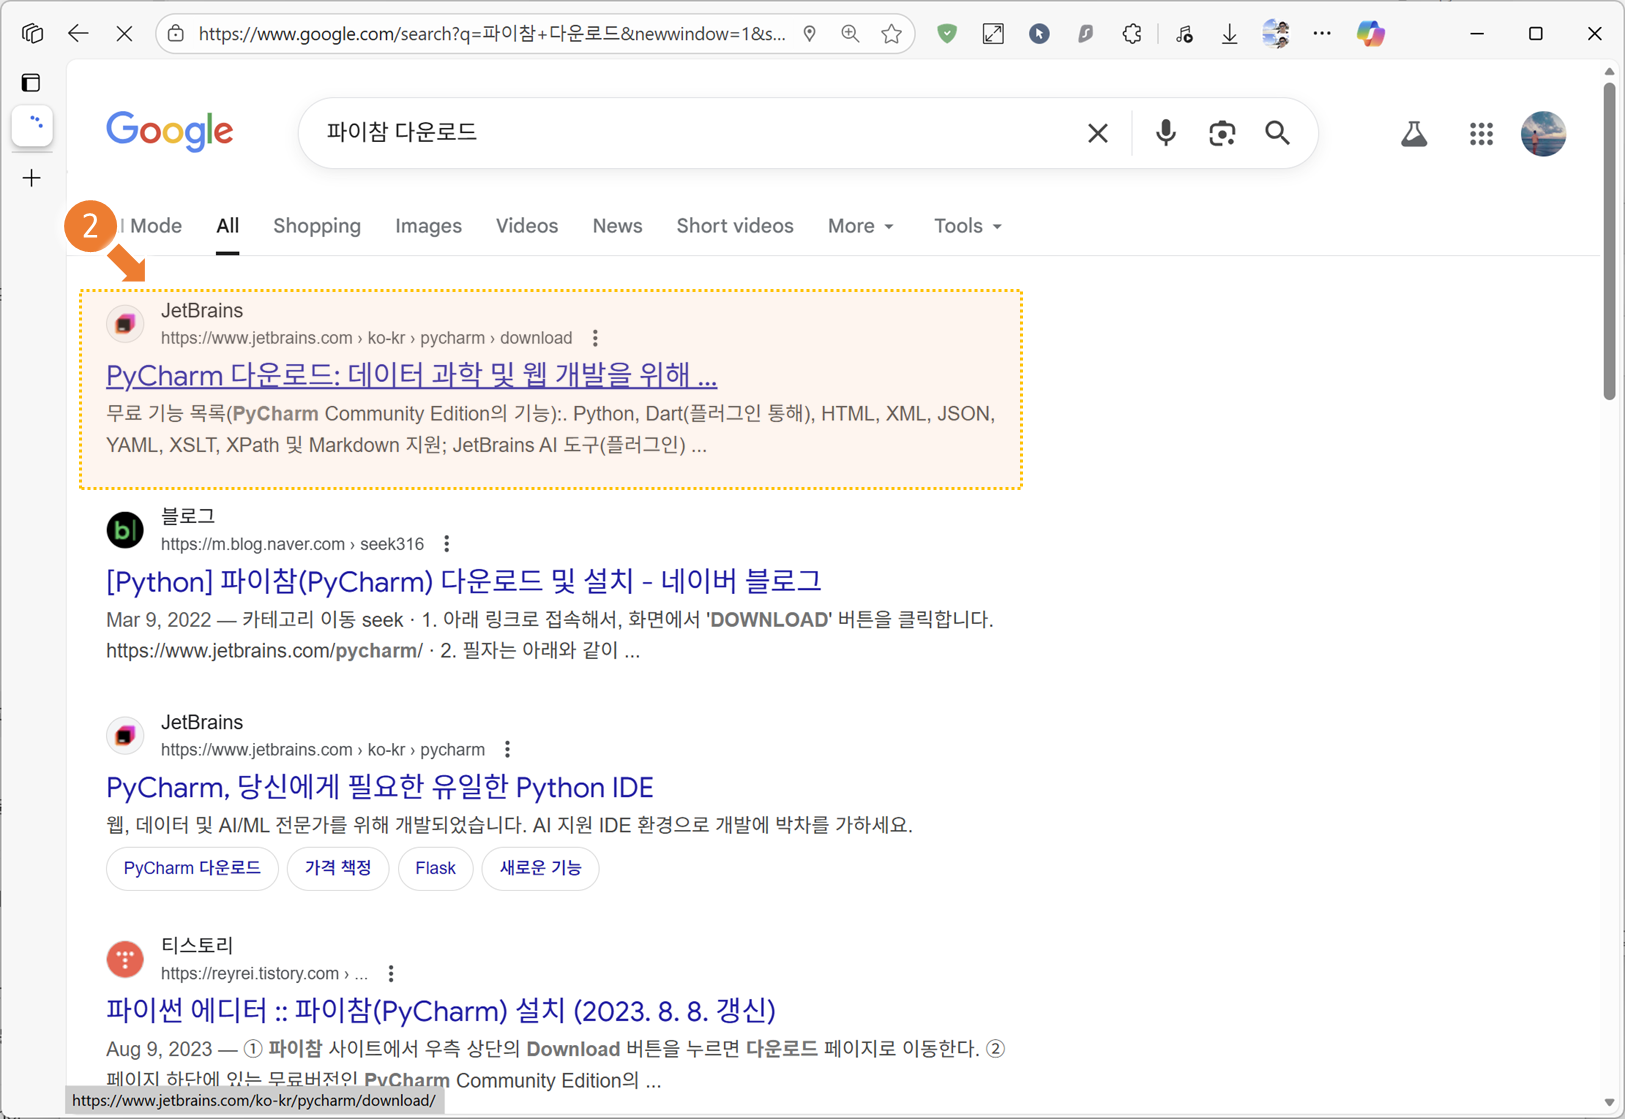The height and width of the screenshot is (1119, 1625).
Task: Open location permission icon in address bar
Action: (x=810, y=33)
